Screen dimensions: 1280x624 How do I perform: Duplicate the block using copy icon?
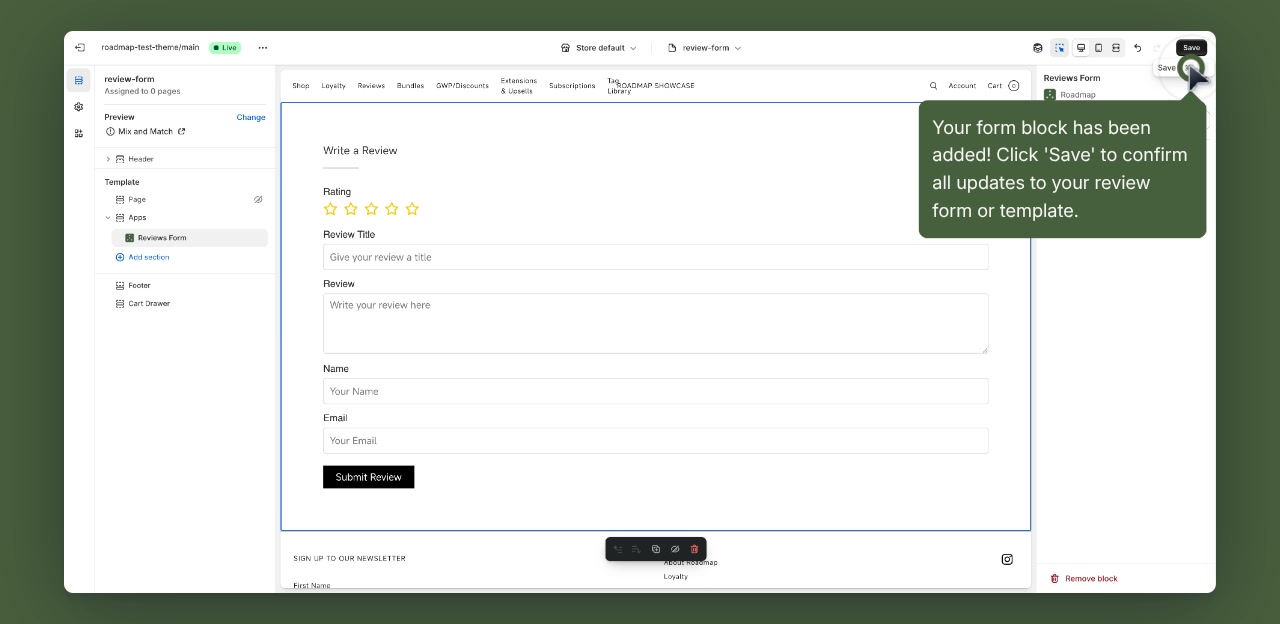[x=656, y=549]
